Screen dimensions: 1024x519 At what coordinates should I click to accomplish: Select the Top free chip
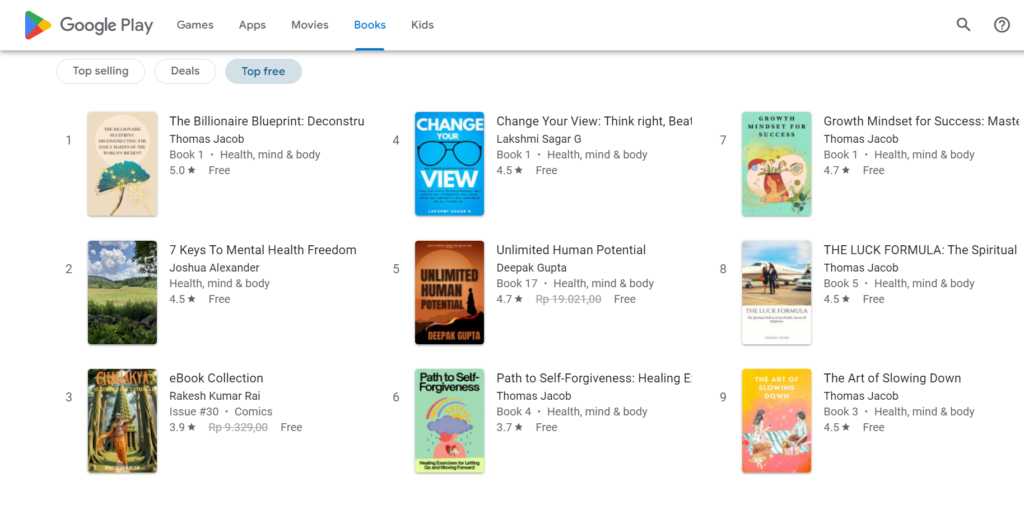(263, 71)
